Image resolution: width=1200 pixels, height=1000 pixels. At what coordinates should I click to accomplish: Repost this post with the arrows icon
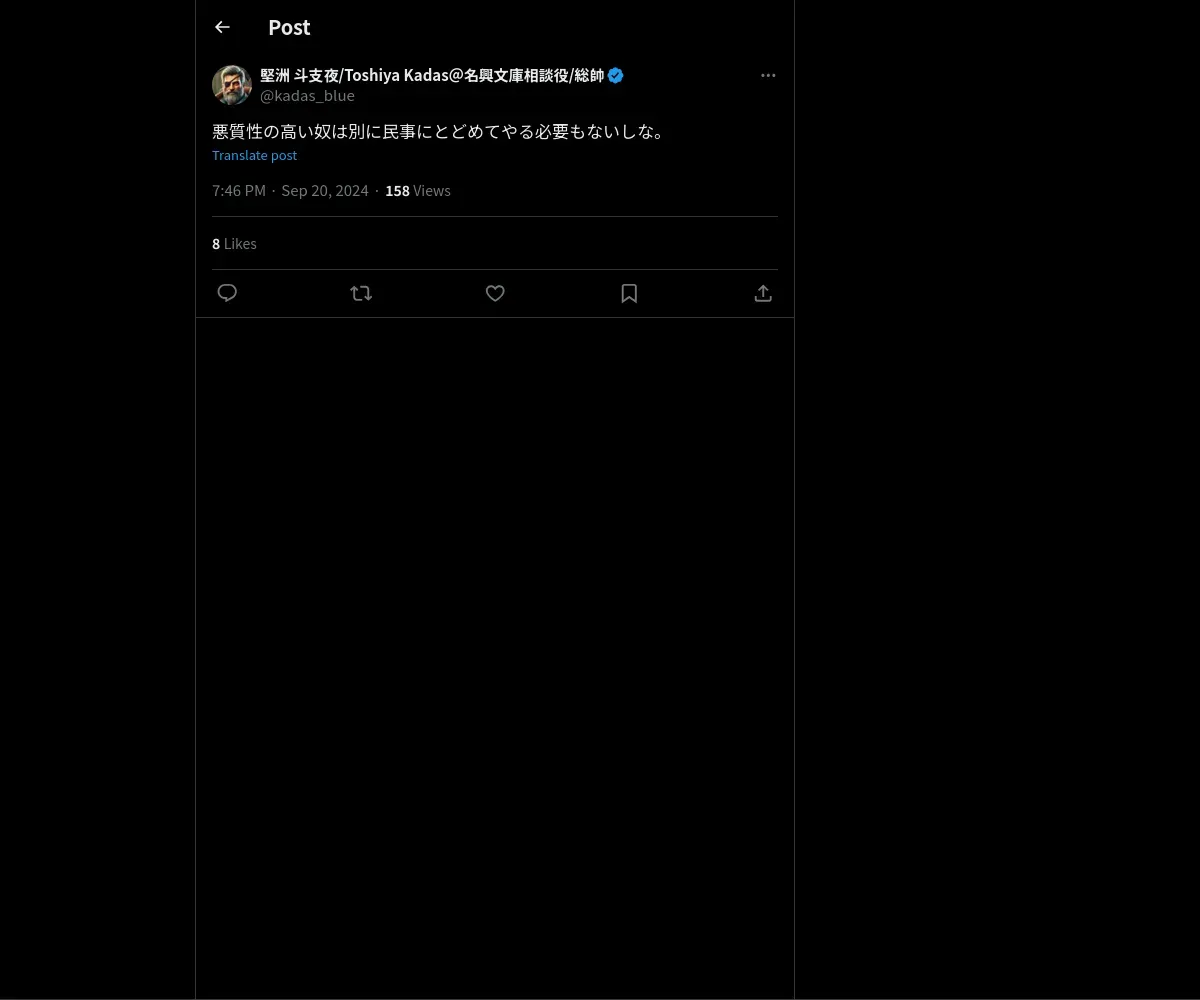[361, 293]
